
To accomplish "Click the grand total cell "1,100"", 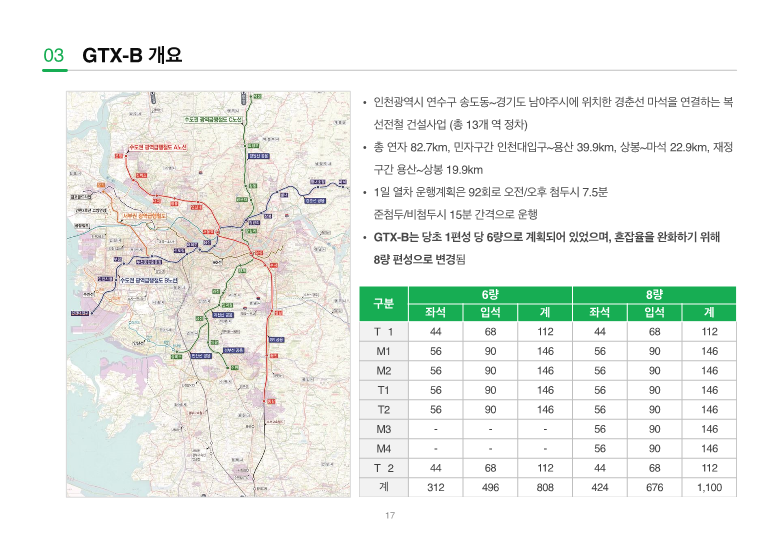I will point(709,487).
